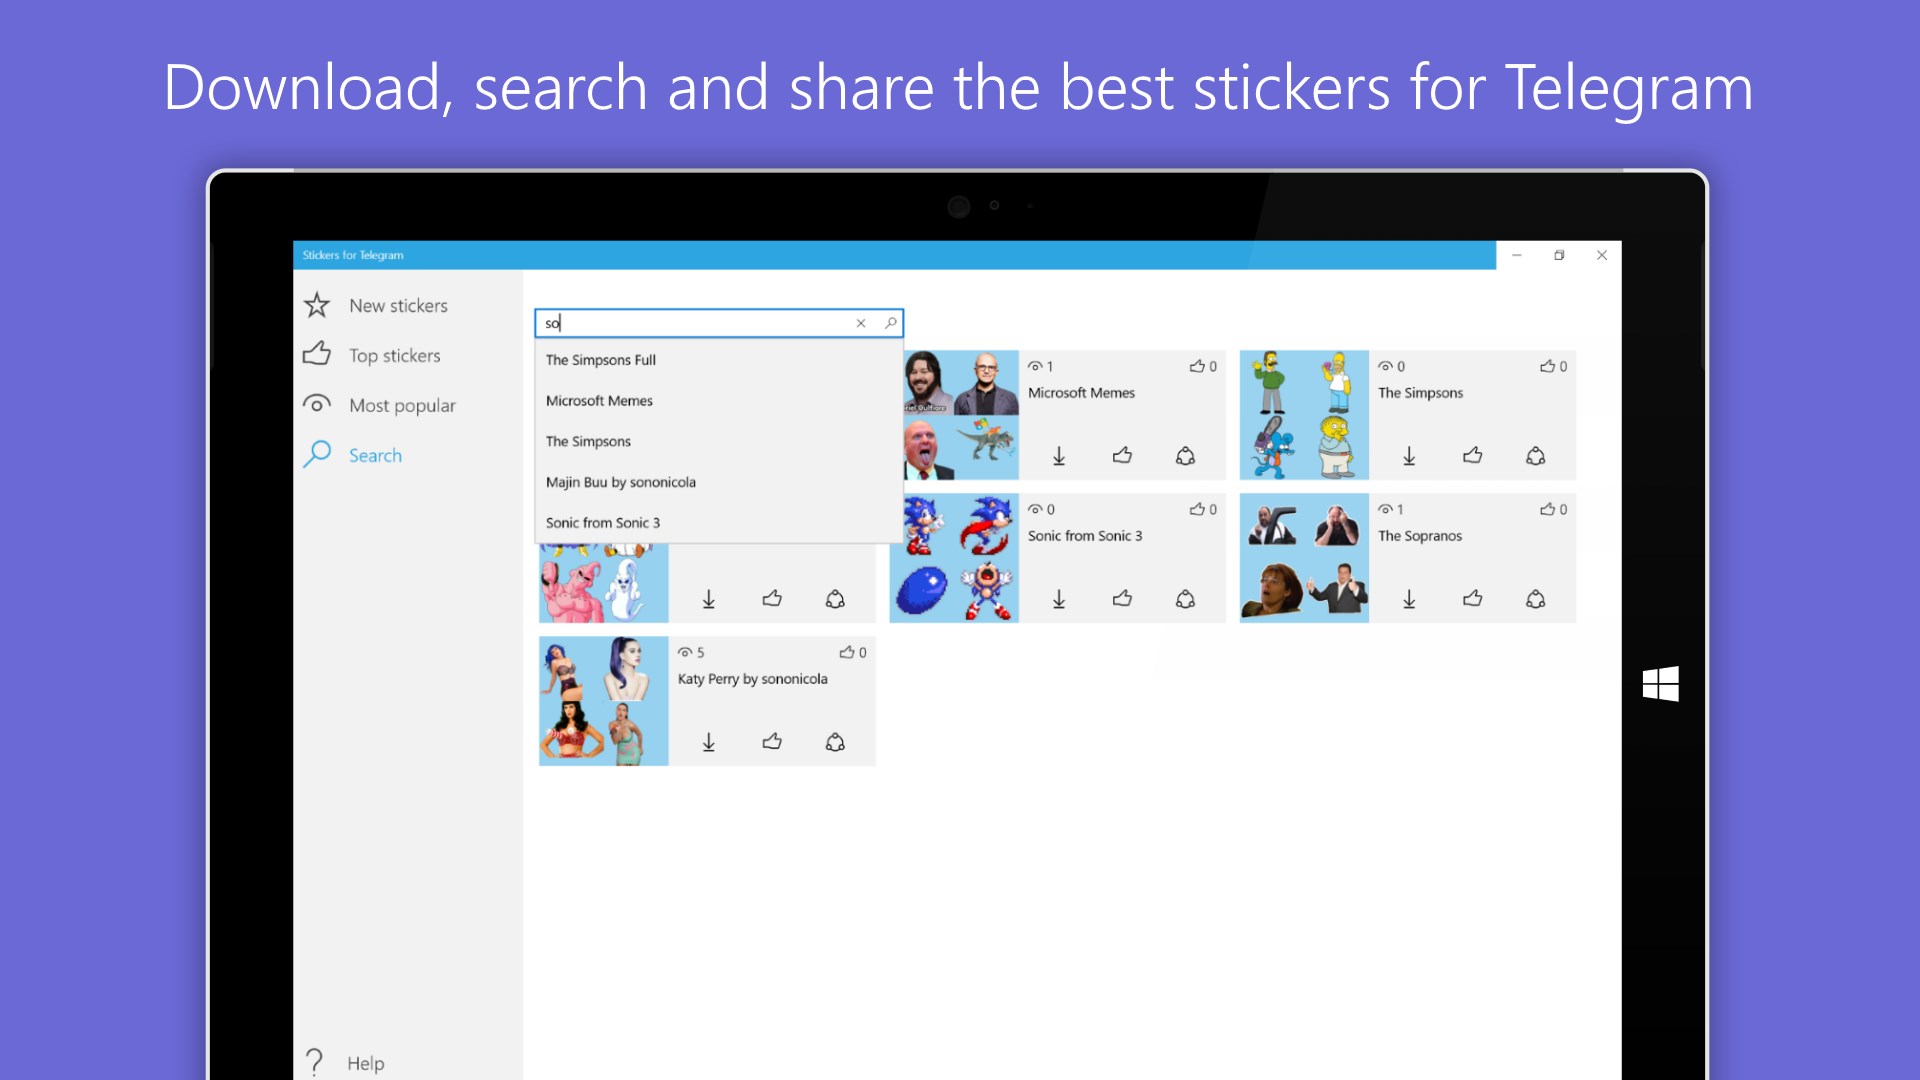Screen dimensions: 1920x1080
Task: Open Most popular section
Action: point(402,406)
